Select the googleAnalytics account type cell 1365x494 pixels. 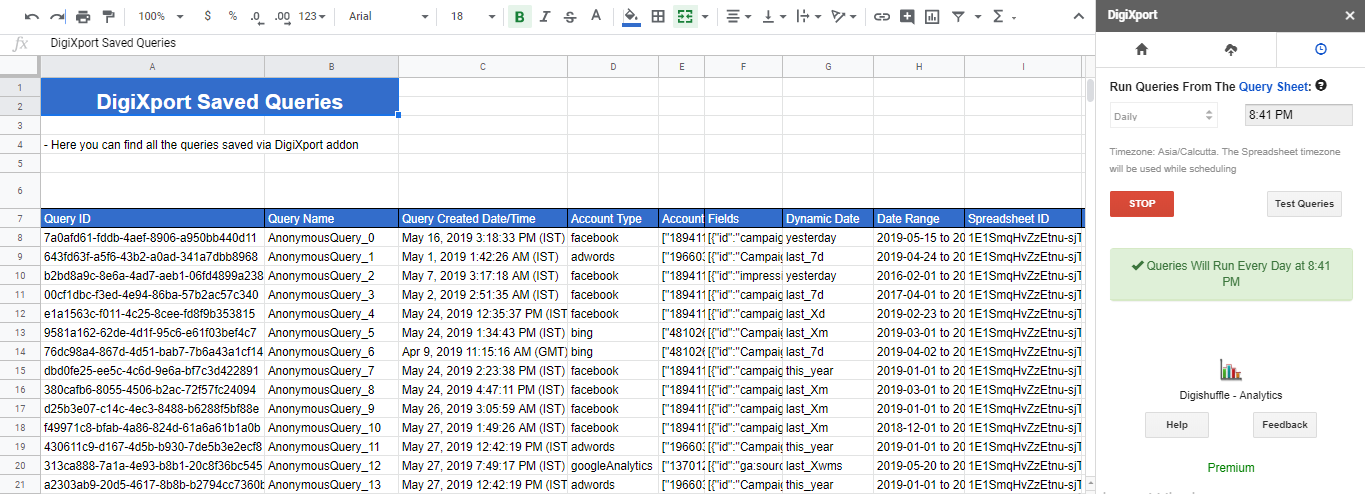613,466
